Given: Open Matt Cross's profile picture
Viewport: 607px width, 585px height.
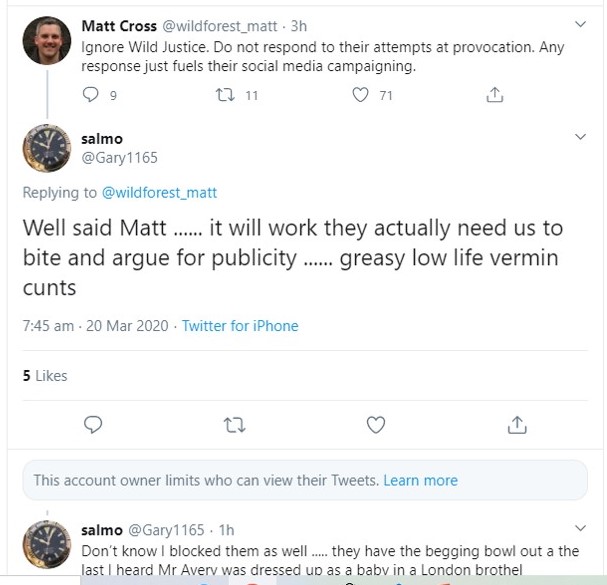Looking at the screenshot, I should [x=46, y=40].
